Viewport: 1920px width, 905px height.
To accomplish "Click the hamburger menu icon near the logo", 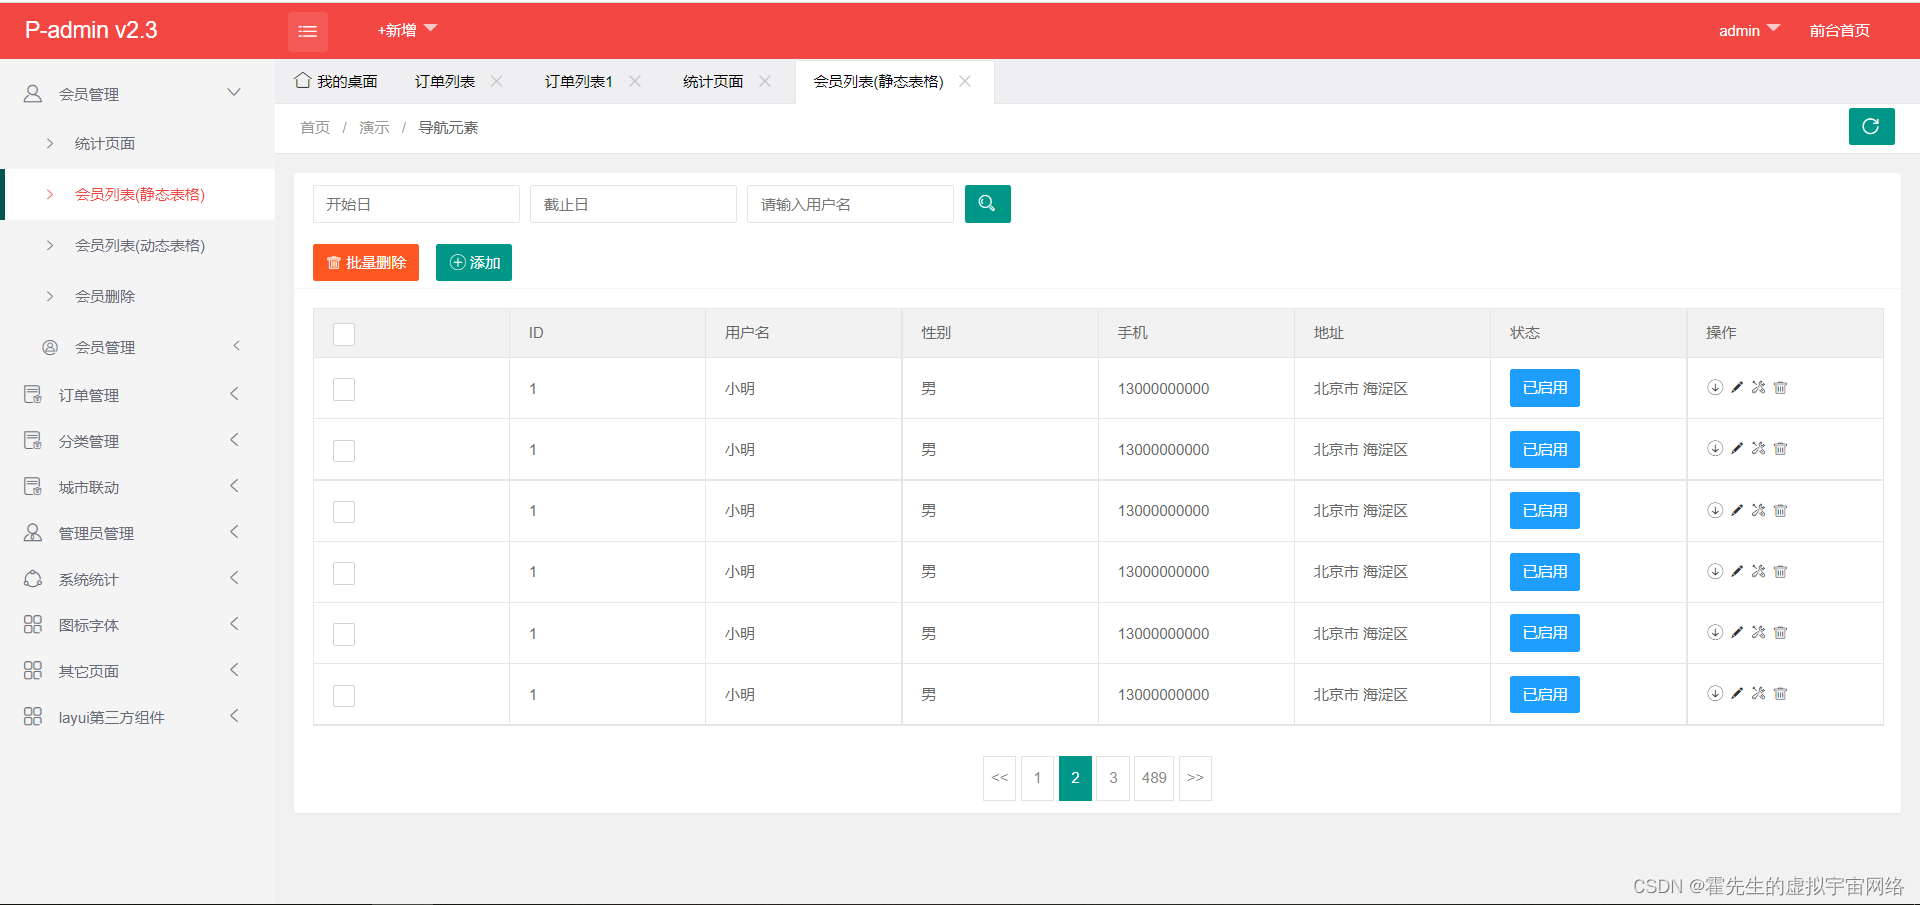I will (x=307, y=30).
